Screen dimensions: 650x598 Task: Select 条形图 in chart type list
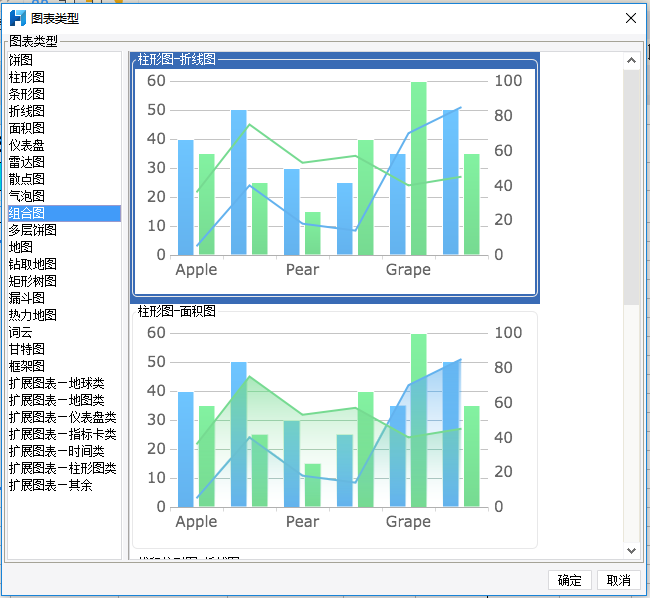pyautogui.click(x=64, y=94)
